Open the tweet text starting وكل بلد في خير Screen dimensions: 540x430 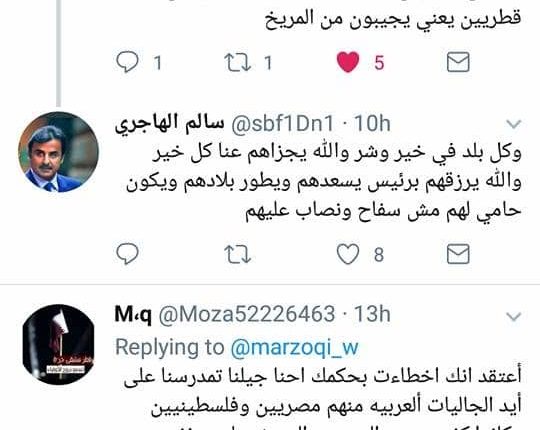[x=324, y=181]
